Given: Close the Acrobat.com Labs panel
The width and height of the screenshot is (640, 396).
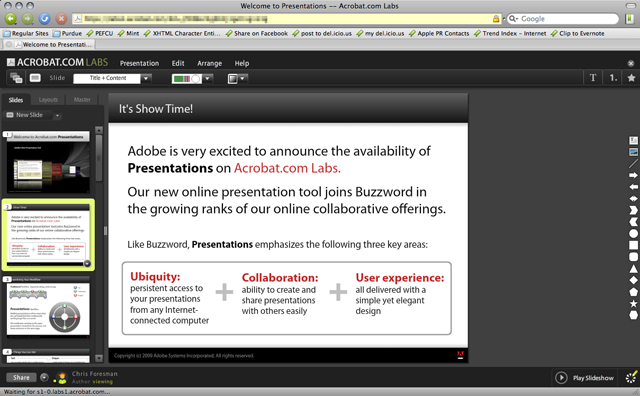Looking at the screenshot, I should pyautogui.click(x=631, y=63).
